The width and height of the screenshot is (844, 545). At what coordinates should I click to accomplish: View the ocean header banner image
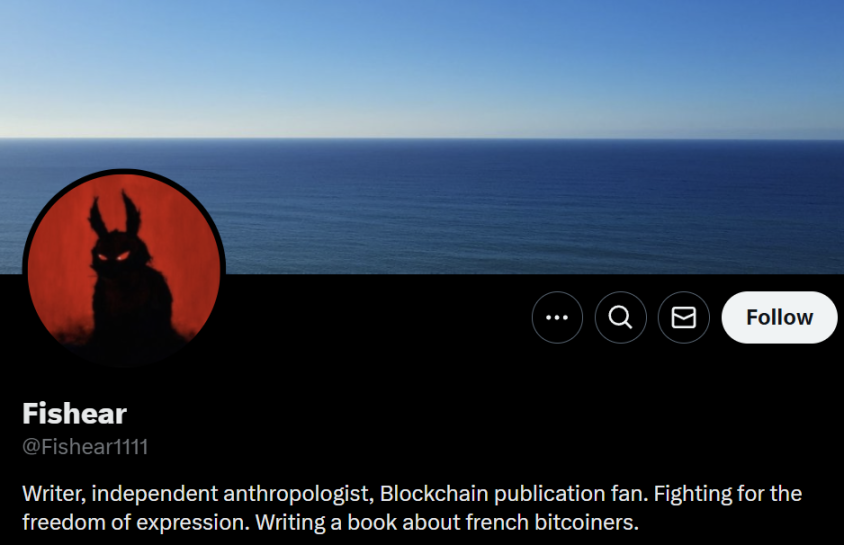pyautogui.click(x=422, y=137)
